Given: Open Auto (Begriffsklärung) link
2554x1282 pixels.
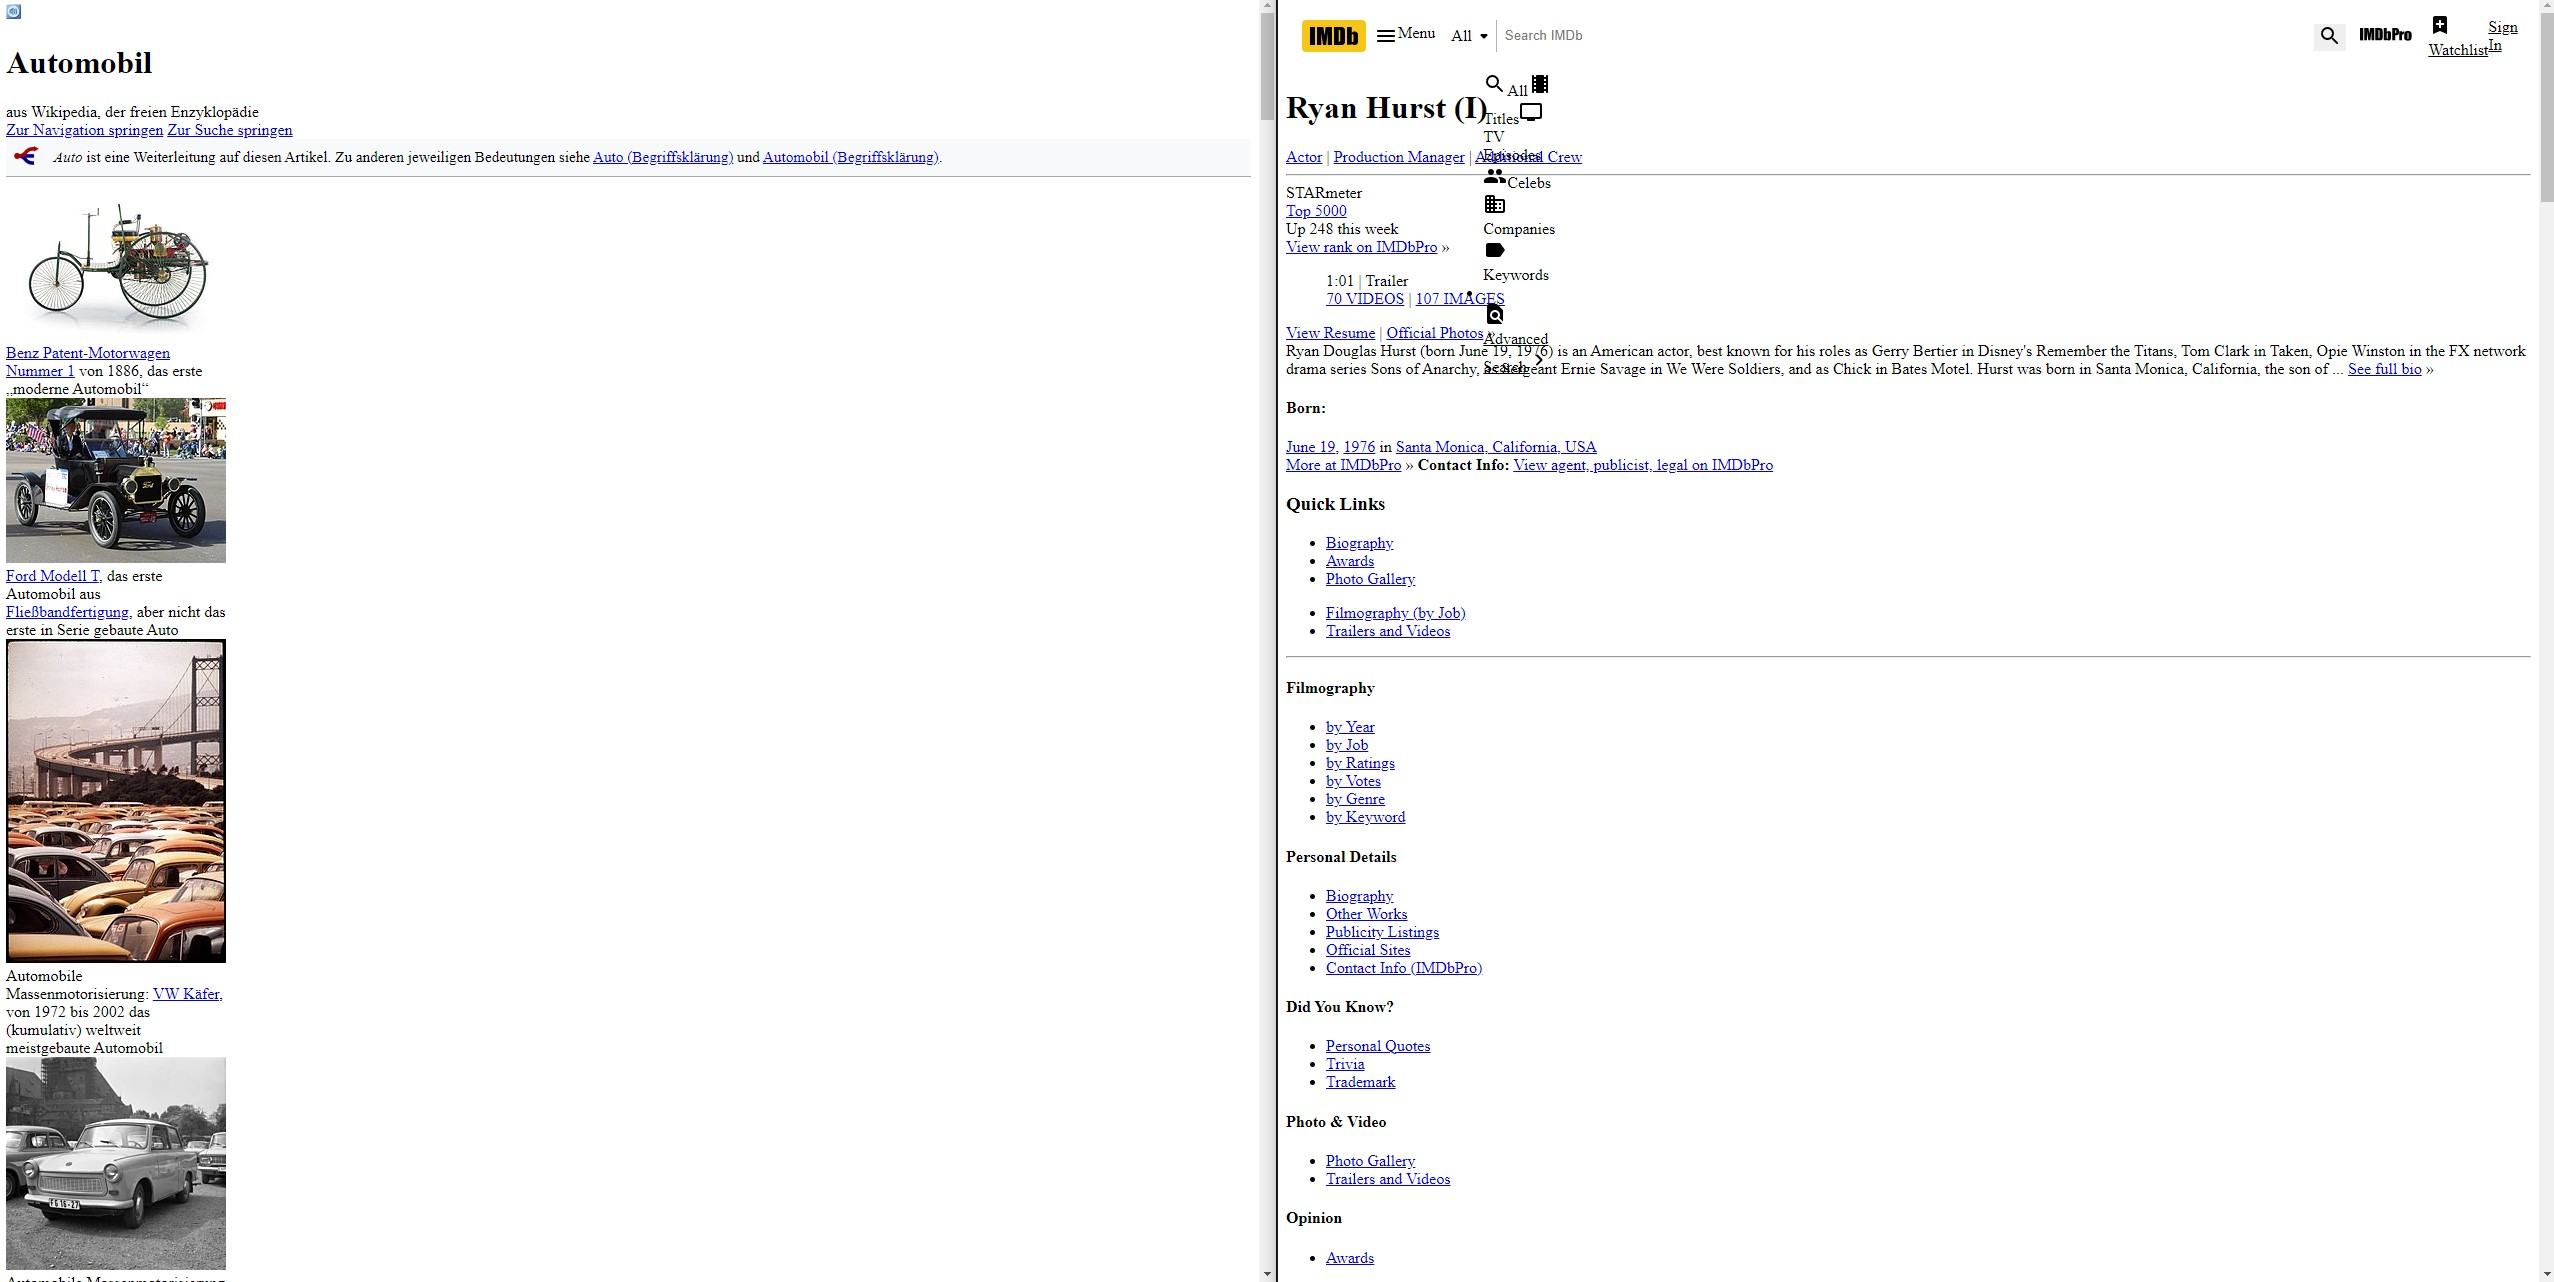Looking at the screenshot, I should (x=663, y=157).
